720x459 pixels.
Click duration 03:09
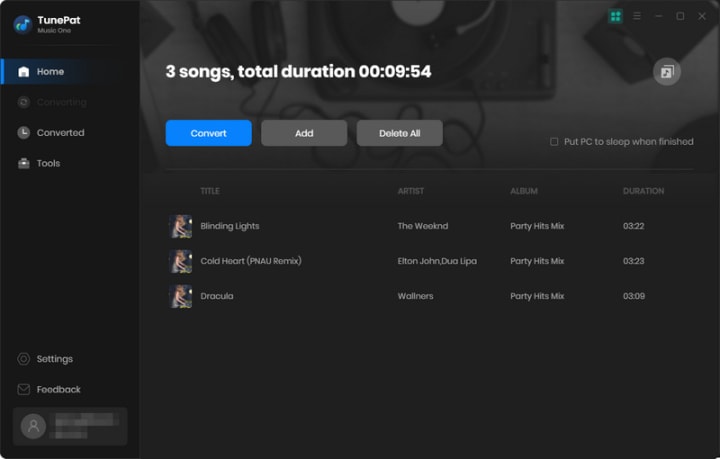point(634,296)
